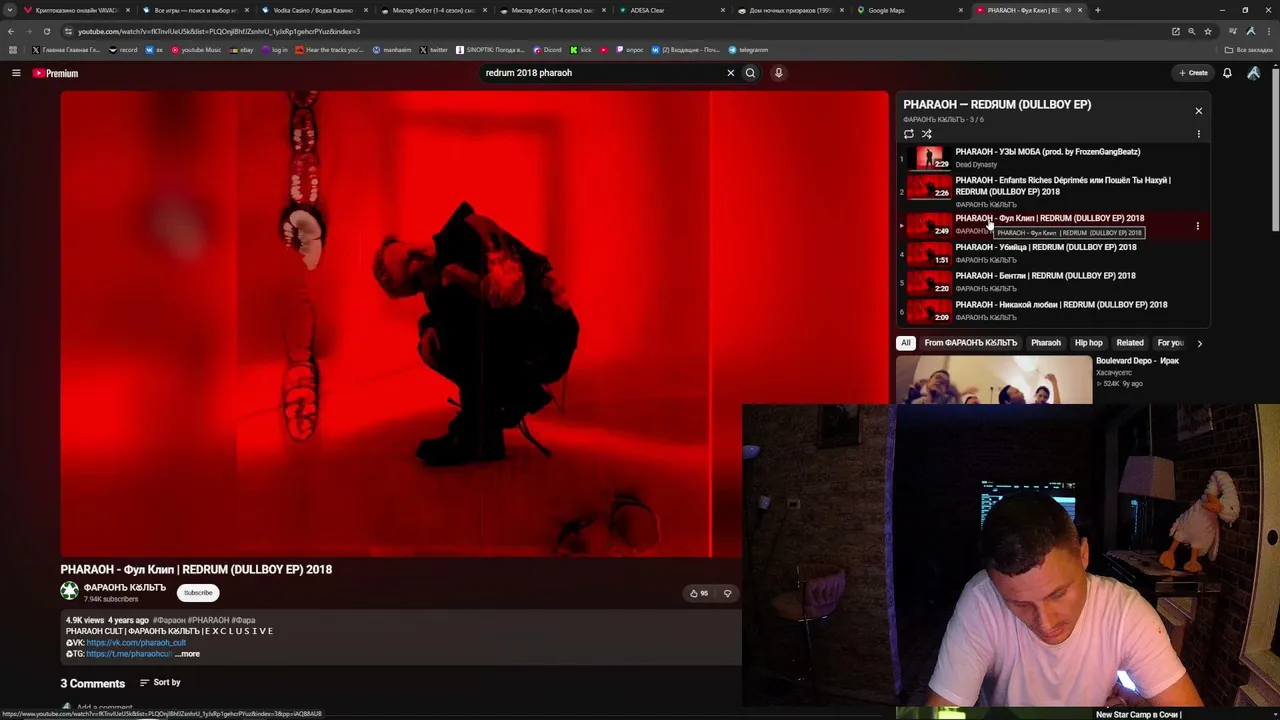Play Убийца from the REDRUM playlist
This screenshot has width=1280, height=720.
pos(1045,247)
